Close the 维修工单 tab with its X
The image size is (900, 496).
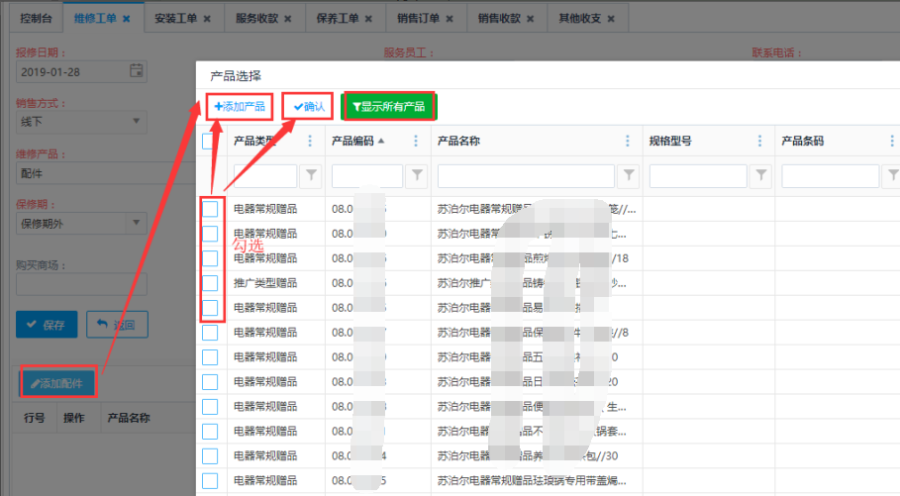point(127,19)
